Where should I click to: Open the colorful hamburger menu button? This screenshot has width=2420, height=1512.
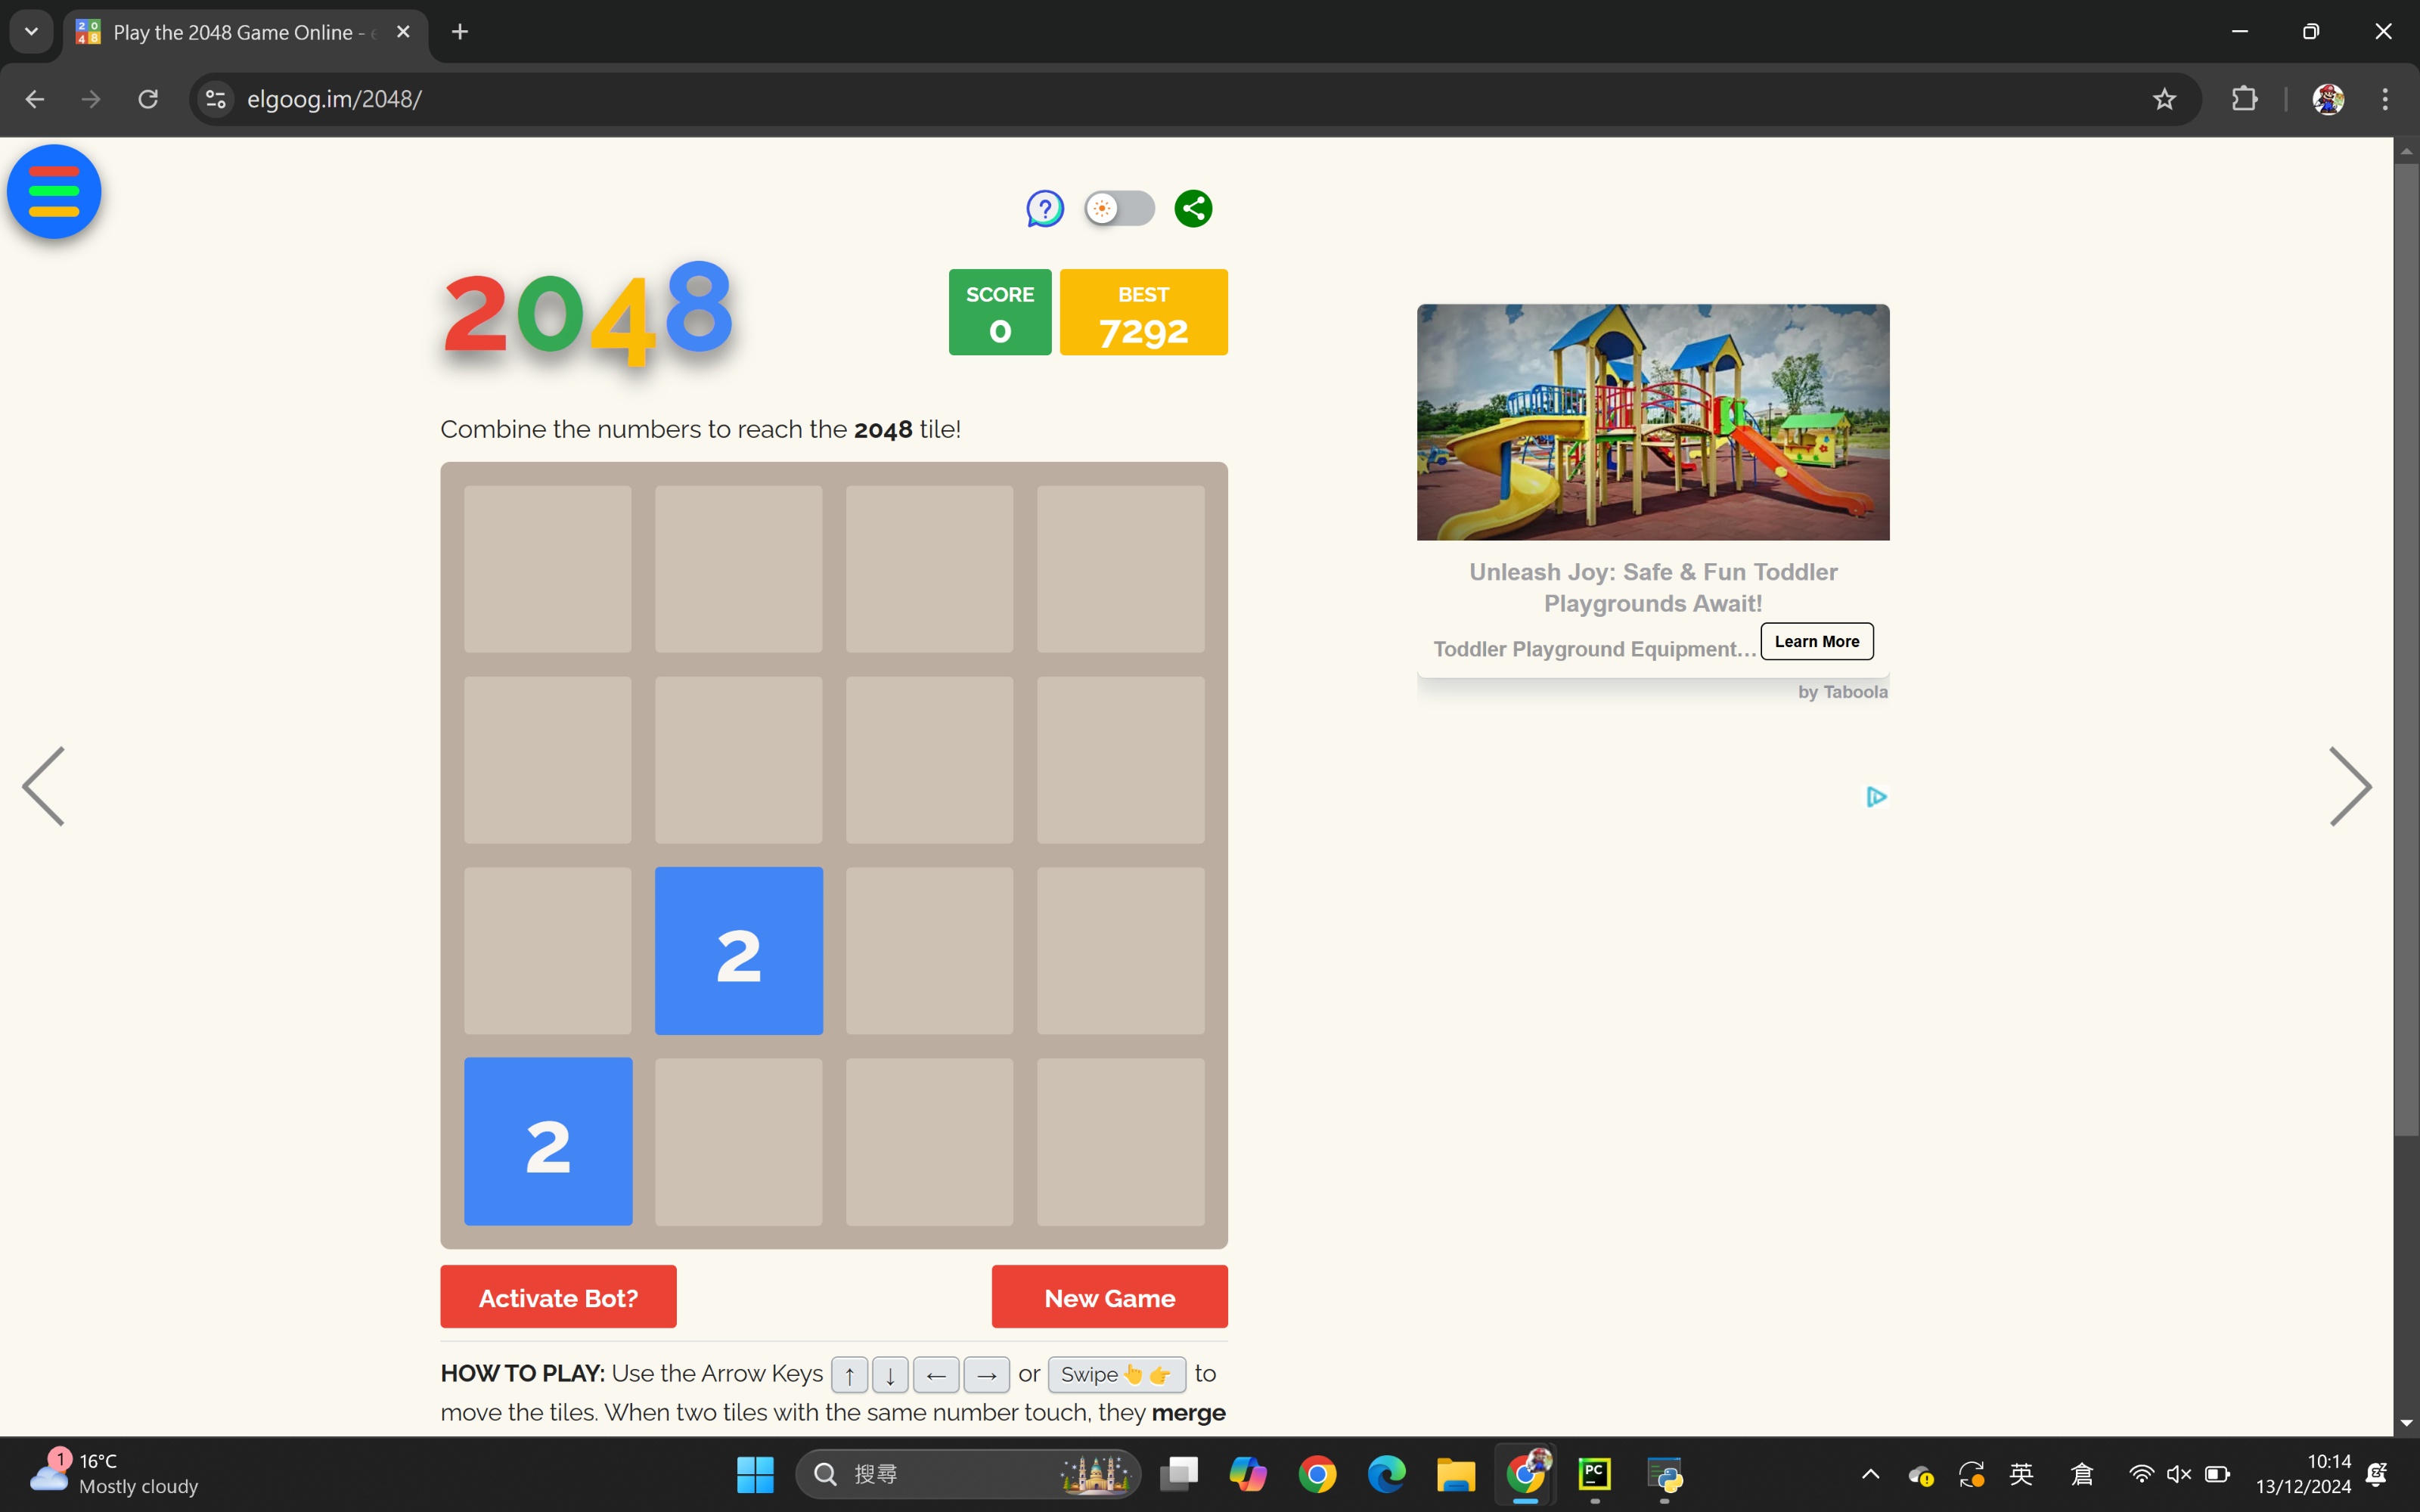(x=54, y=192)
